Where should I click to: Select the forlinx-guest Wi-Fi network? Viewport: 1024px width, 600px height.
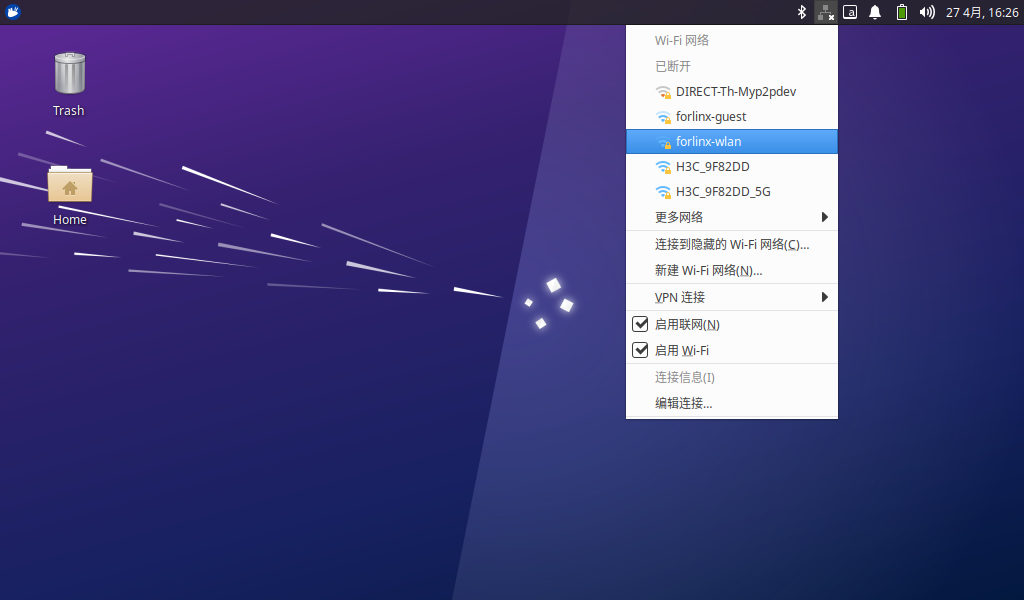[x=710, y=117]
